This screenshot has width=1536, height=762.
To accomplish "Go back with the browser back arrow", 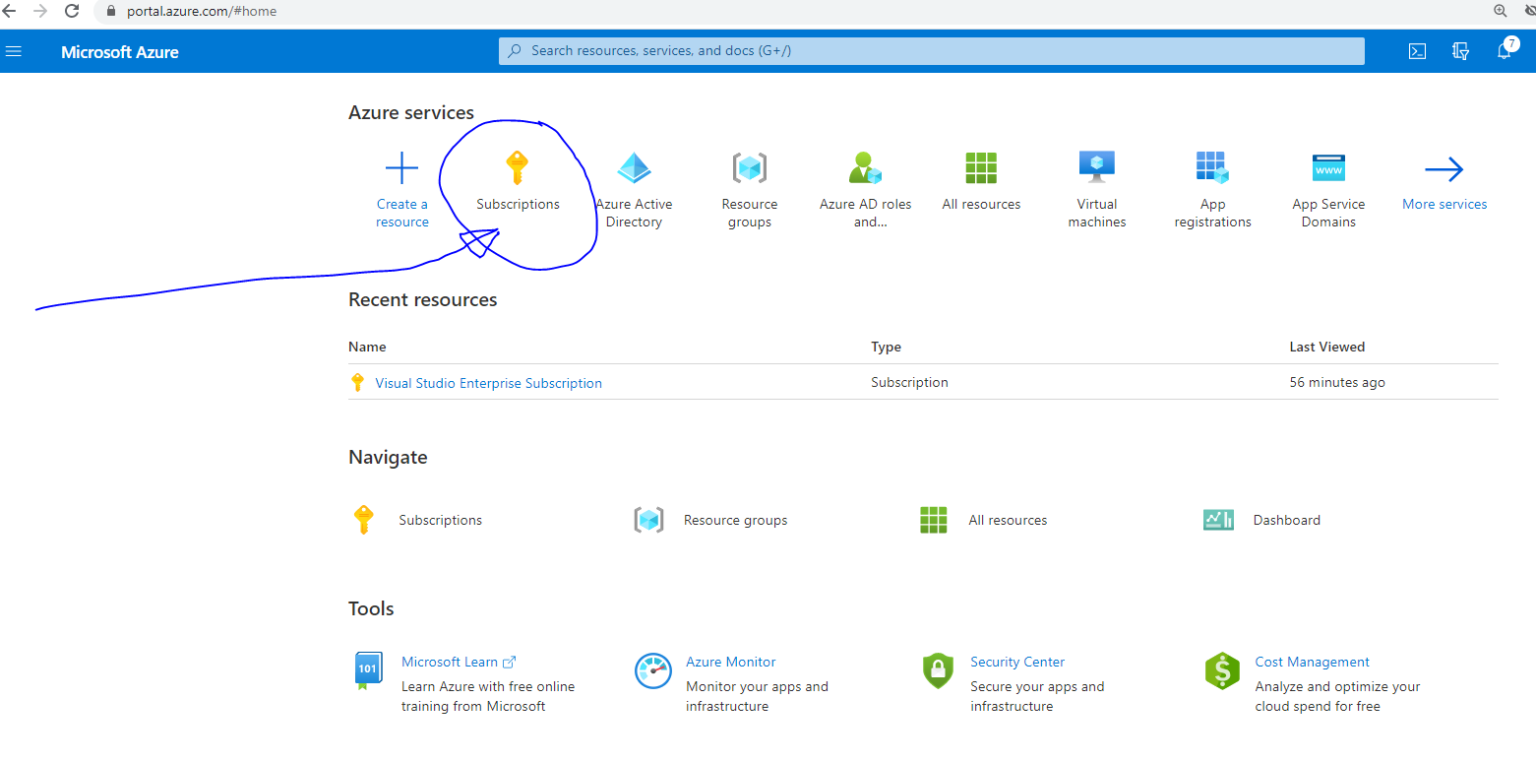I will tap(10, 11).
